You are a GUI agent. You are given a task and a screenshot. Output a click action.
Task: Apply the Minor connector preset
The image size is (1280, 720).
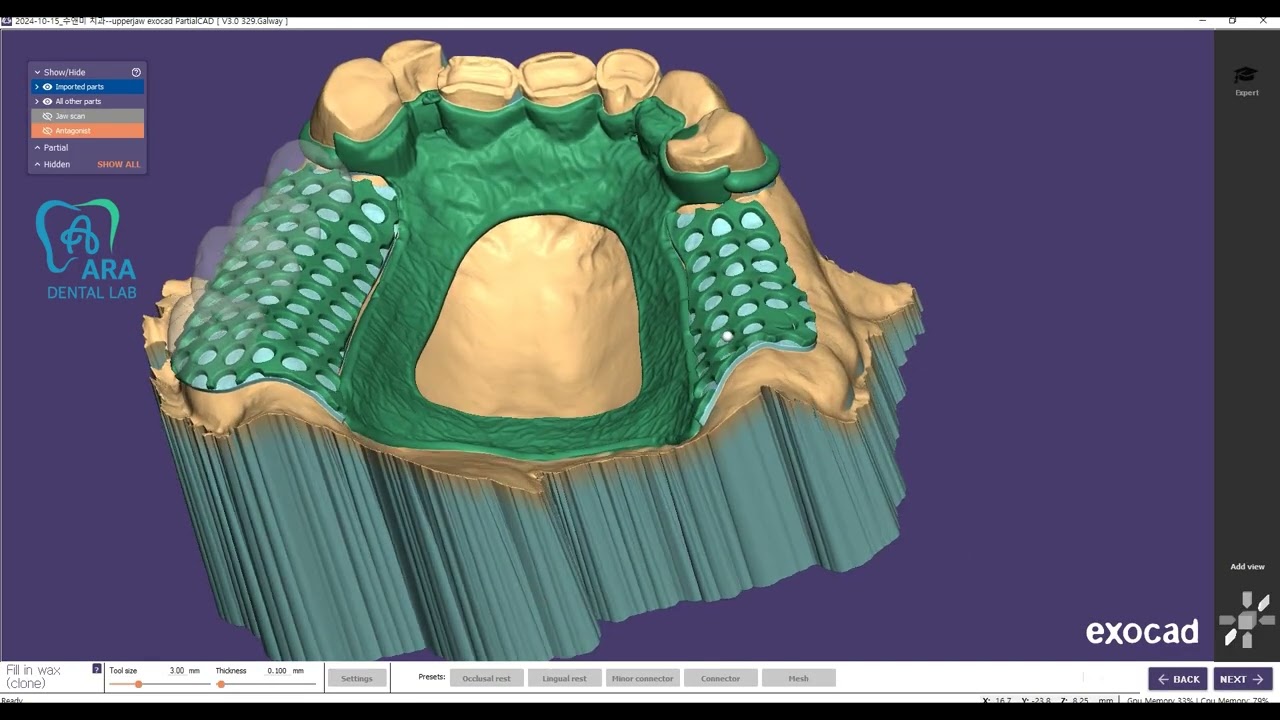pos(642,678)
